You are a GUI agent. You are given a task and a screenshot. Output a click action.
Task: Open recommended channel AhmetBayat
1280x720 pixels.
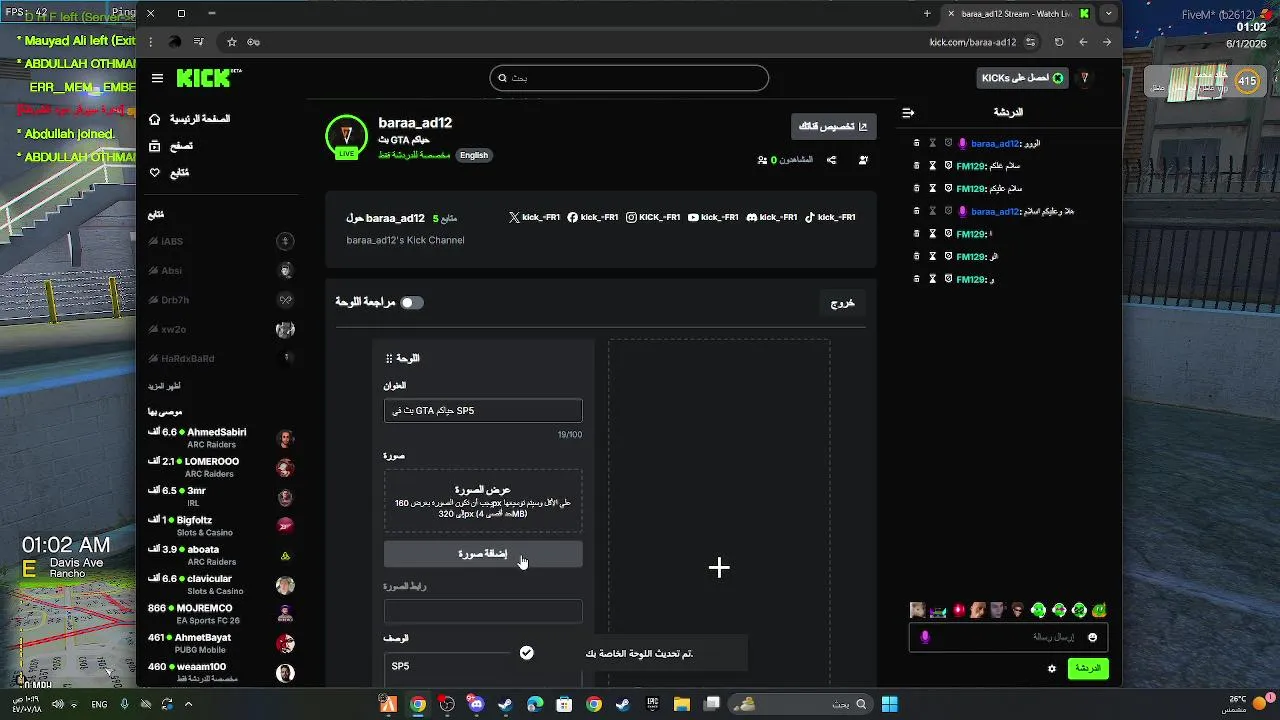221,643
